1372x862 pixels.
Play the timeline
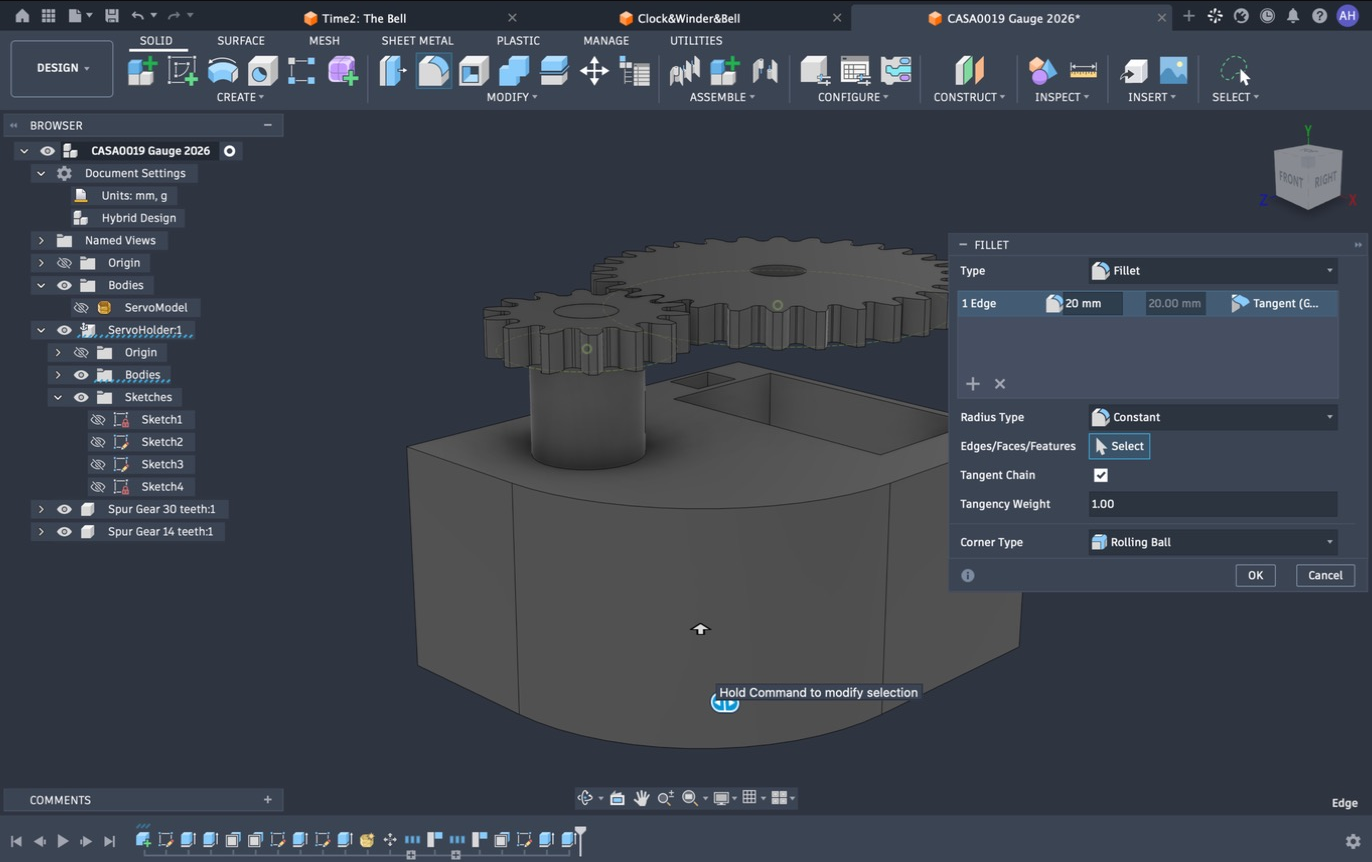[x=62, y=841]
